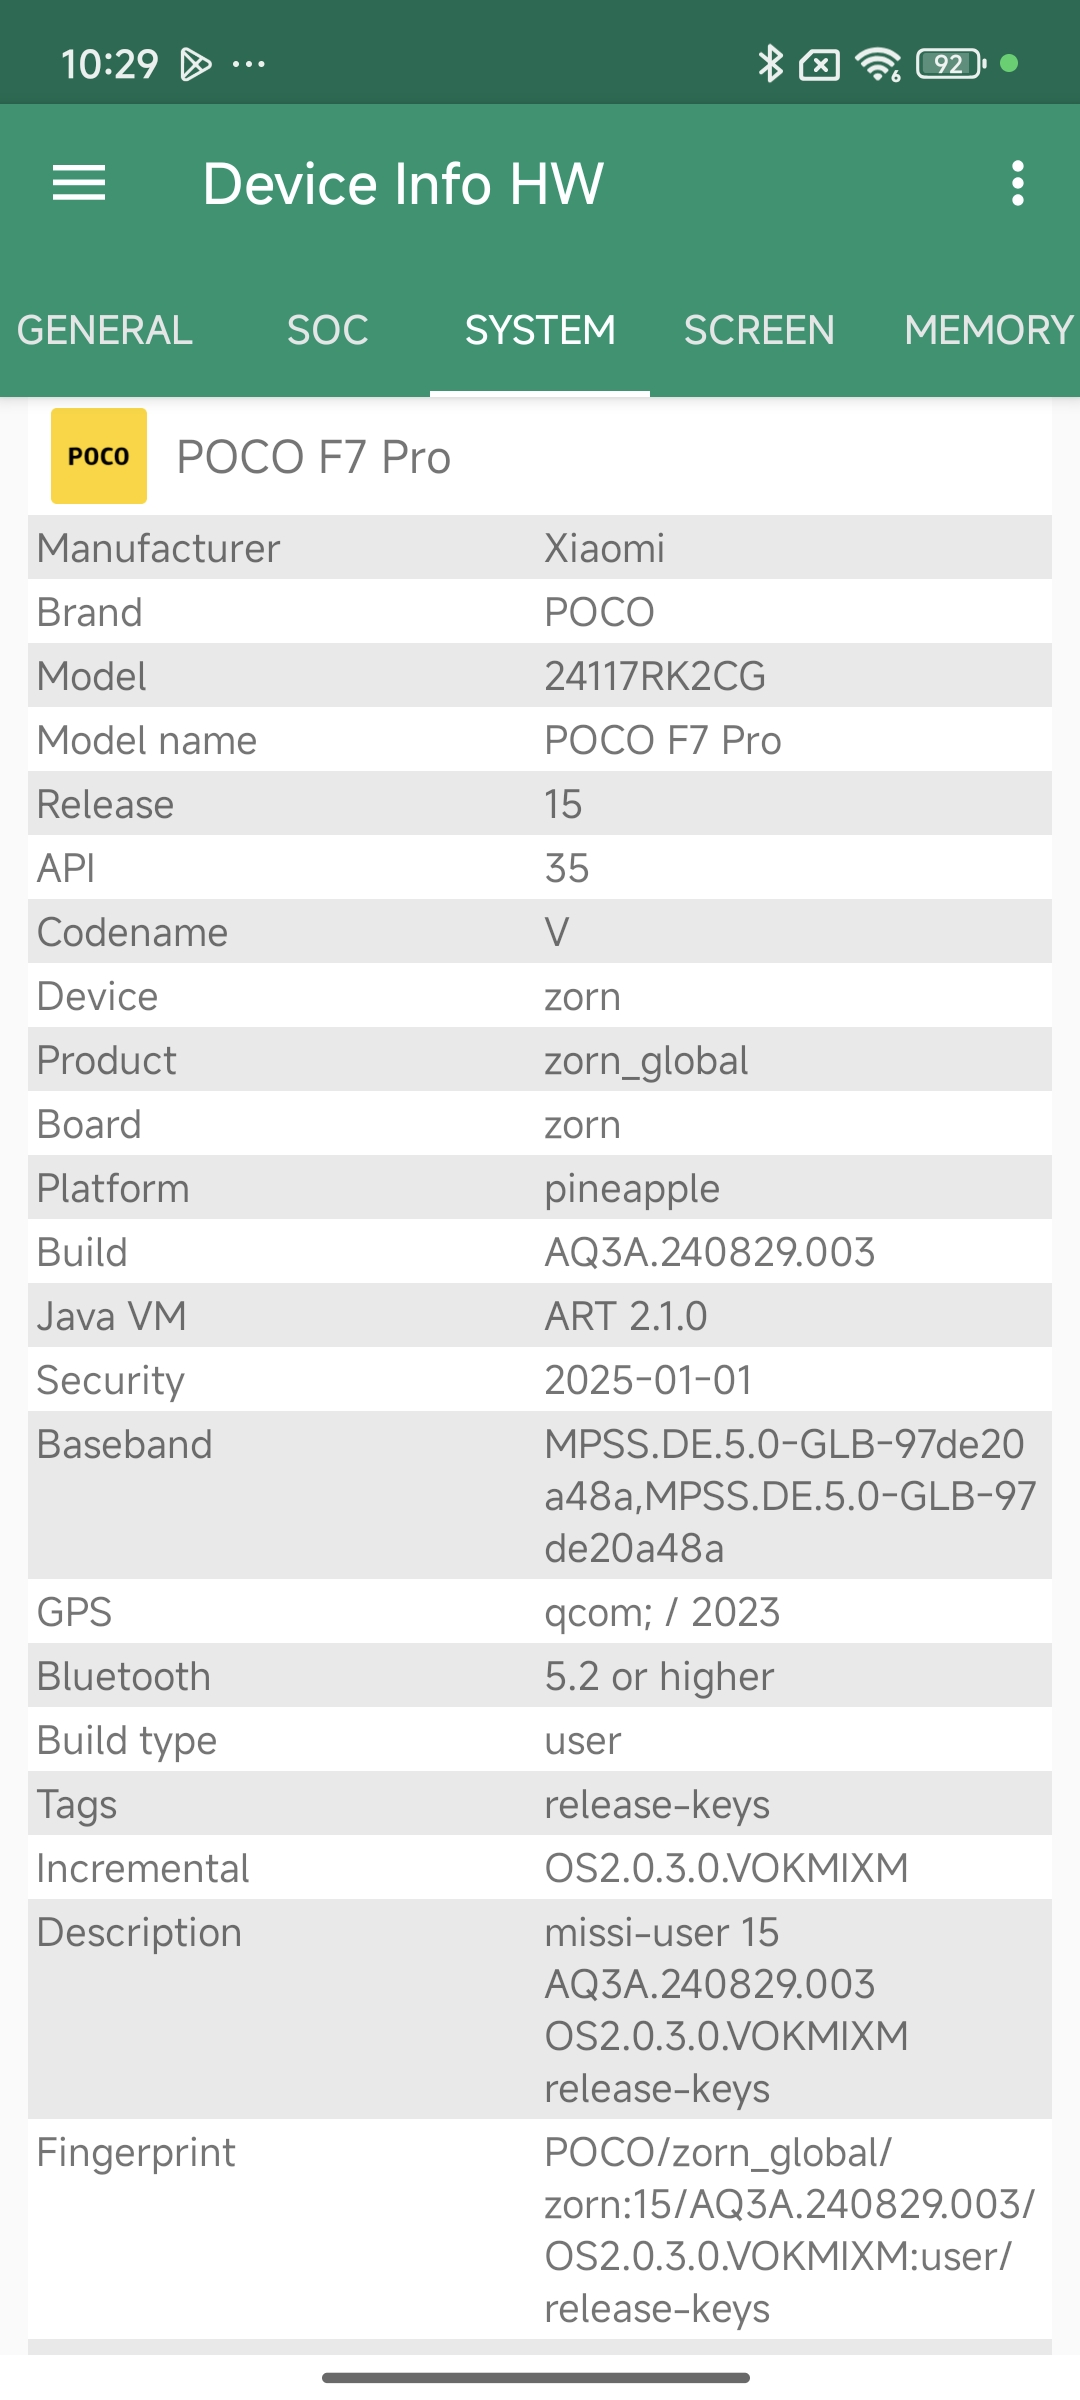The width and height of the screenshot is (1080, 2400).
Task: Open the three-dot overflow menu
Action: 1017,184
